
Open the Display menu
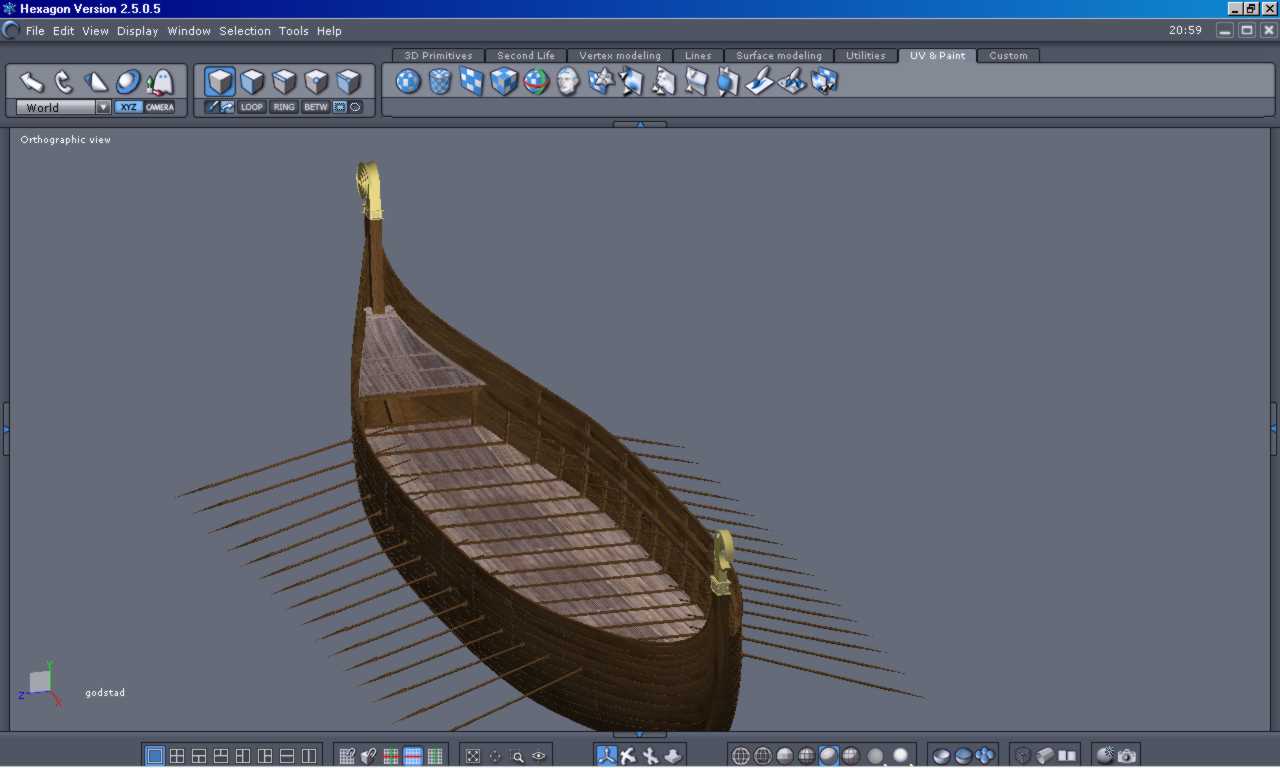137,31
